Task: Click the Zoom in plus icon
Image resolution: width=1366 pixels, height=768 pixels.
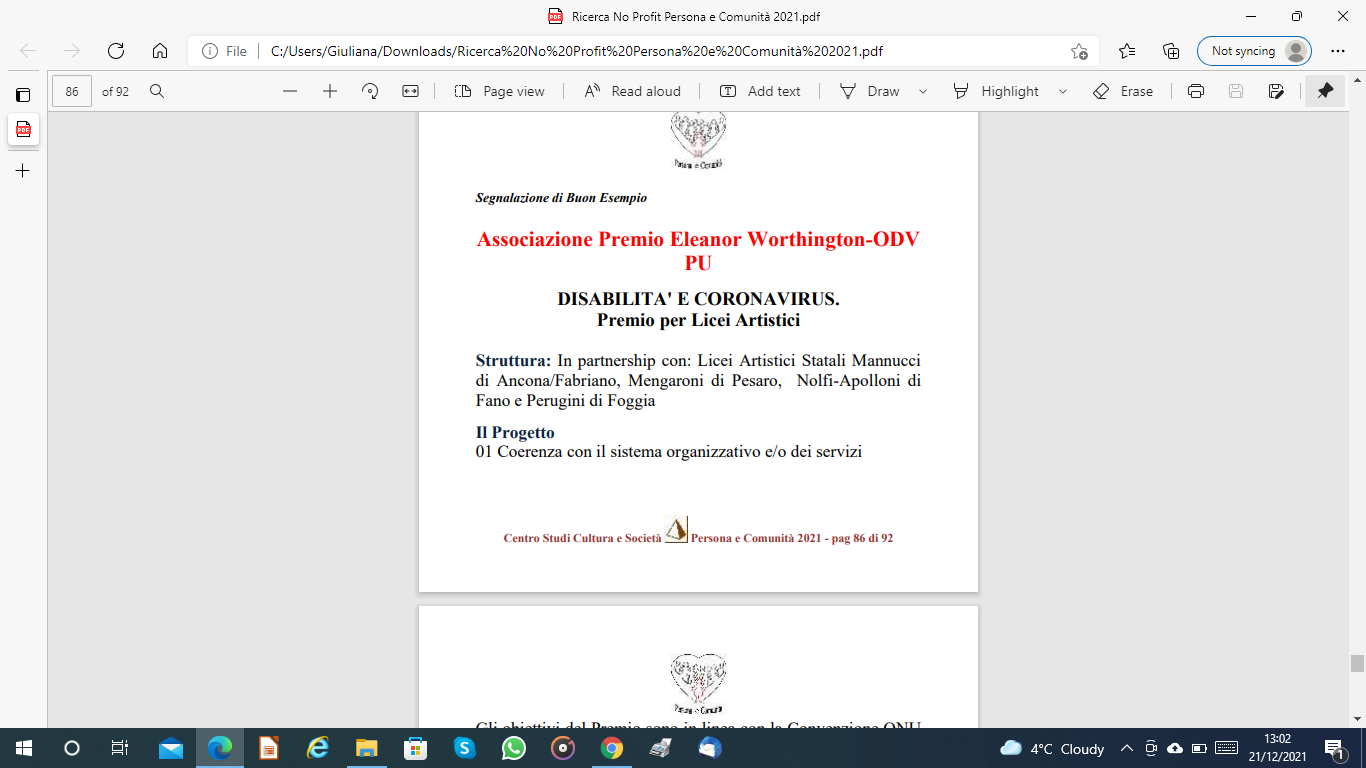Action: click(x=330, y=91)
